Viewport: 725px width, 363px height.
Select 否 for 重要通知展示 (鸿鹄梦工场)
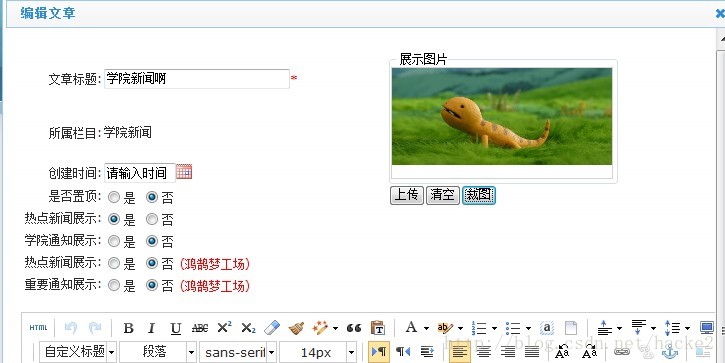click(x=152, y=285)
